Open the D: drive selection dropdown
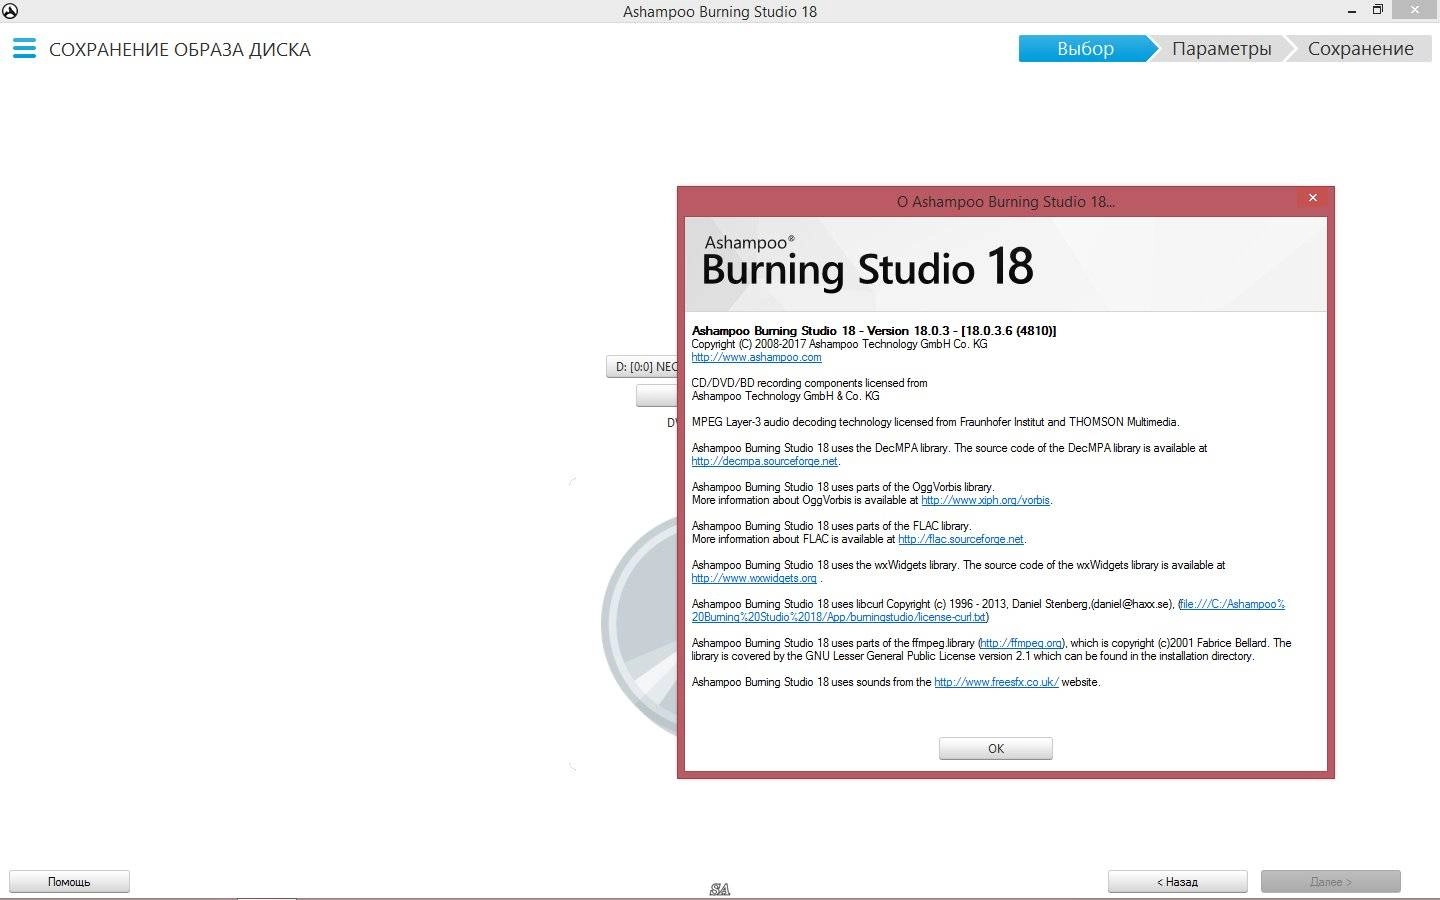The width and height of the screenshot is (1440, 900). (642, 367)
